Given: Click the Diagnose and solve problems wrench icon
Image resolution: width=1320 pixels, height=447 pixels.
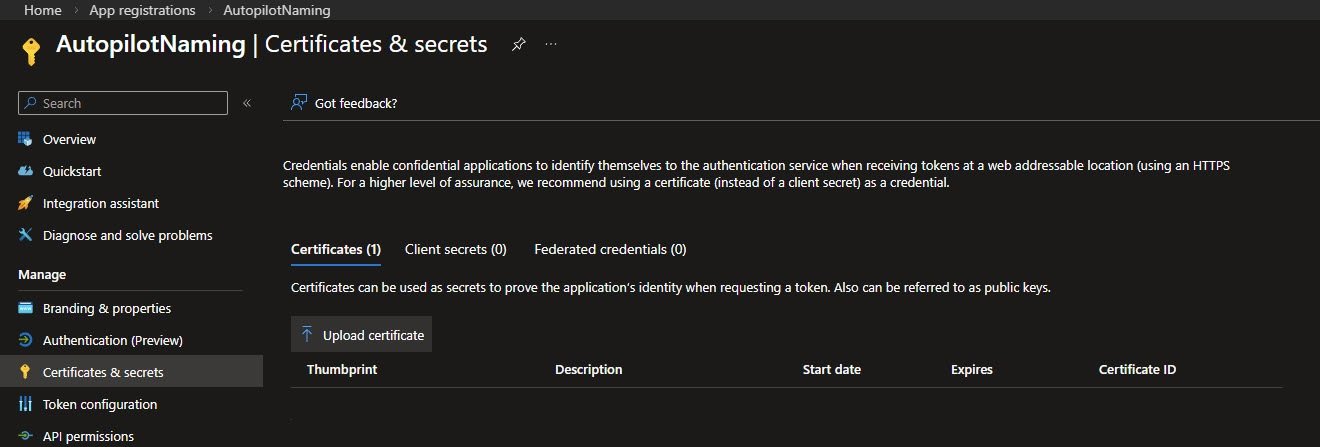Looking at the screenshot, I should pos(26,235).
